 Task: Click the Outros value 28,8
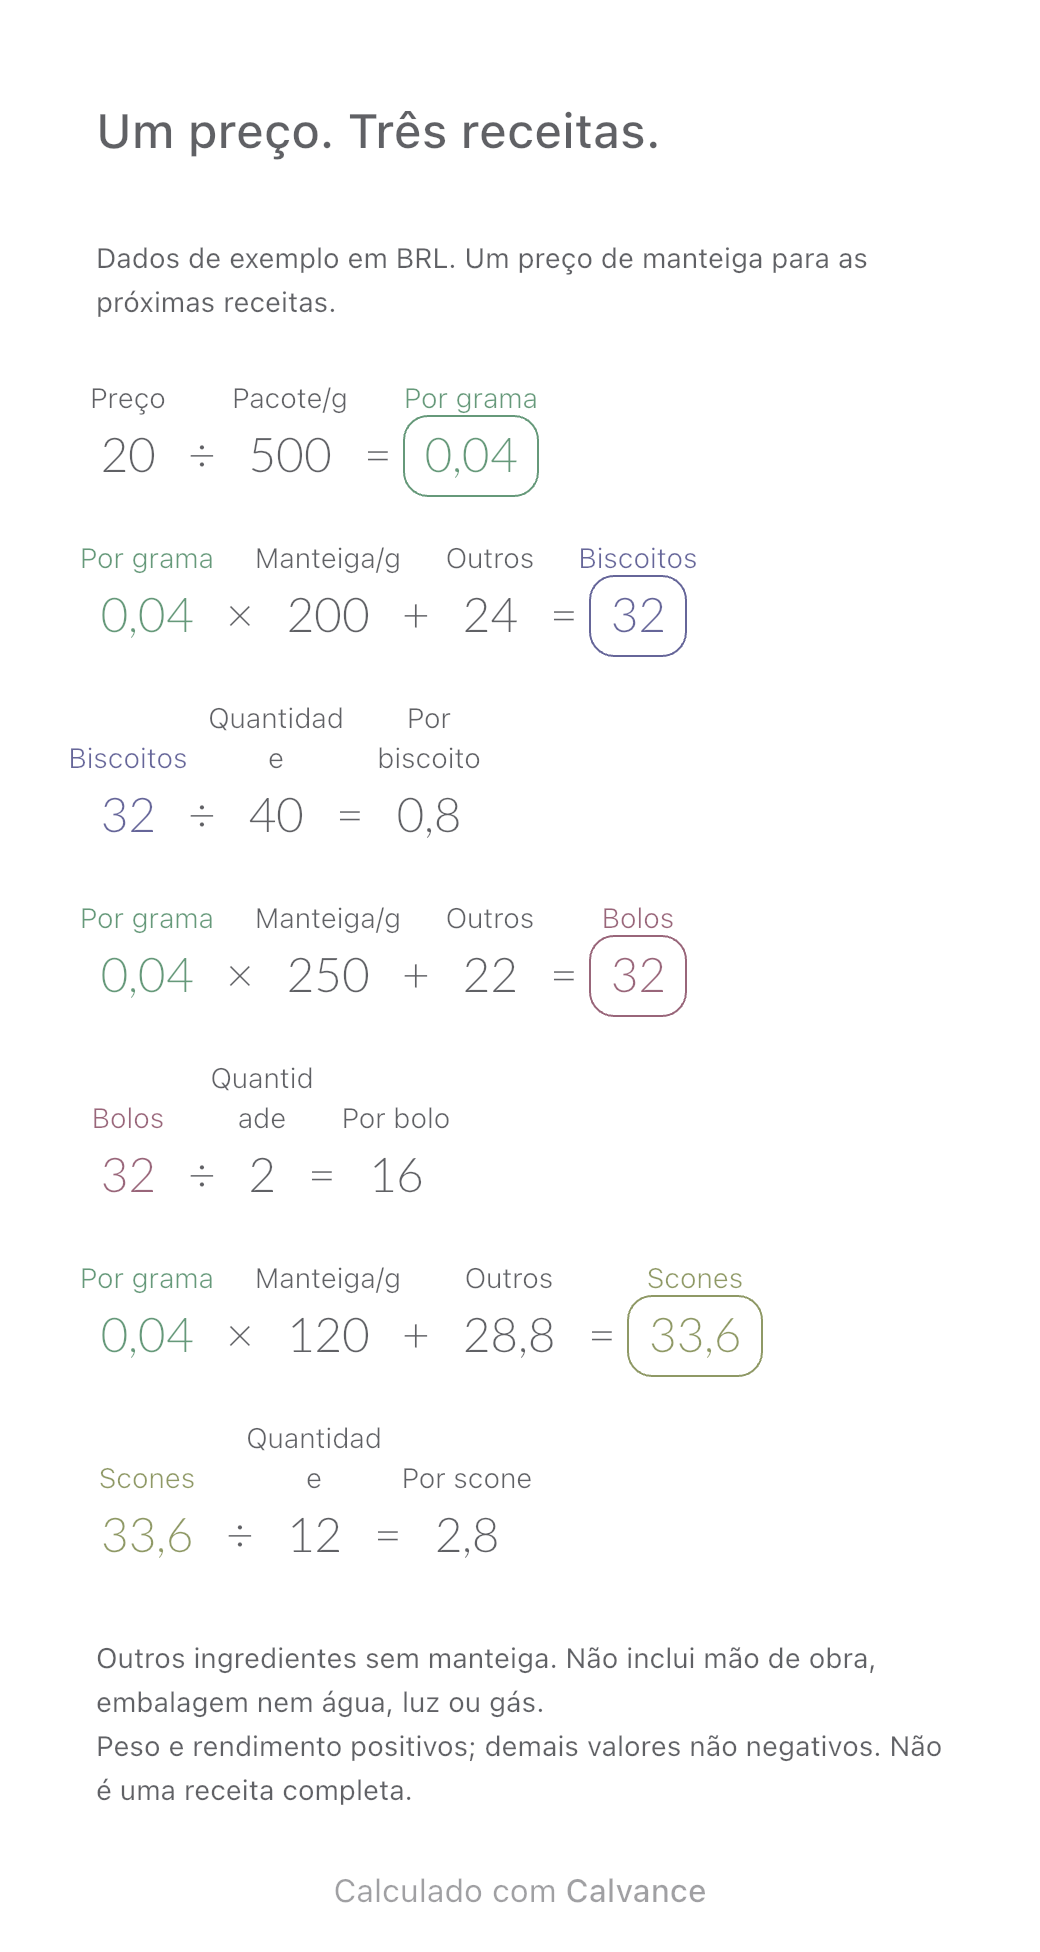click(509, 1336)
